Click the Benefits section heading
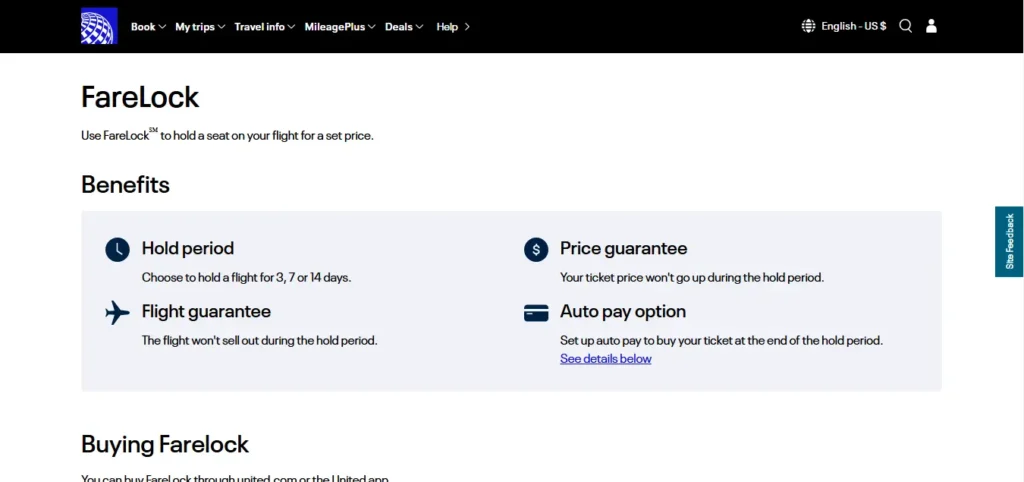This screenshot has height=482, width=1024. pos(125,185)
